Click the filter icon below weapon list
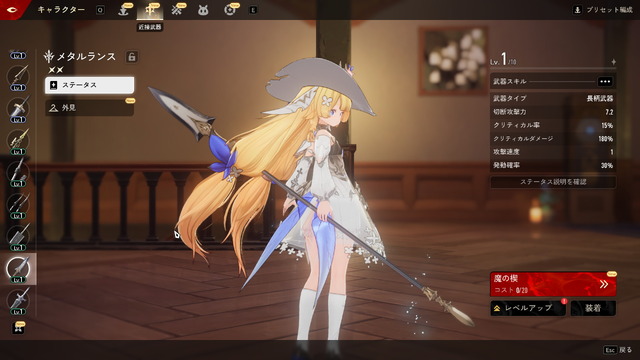Viewport: 640px width, 360px height. [18, 327]
